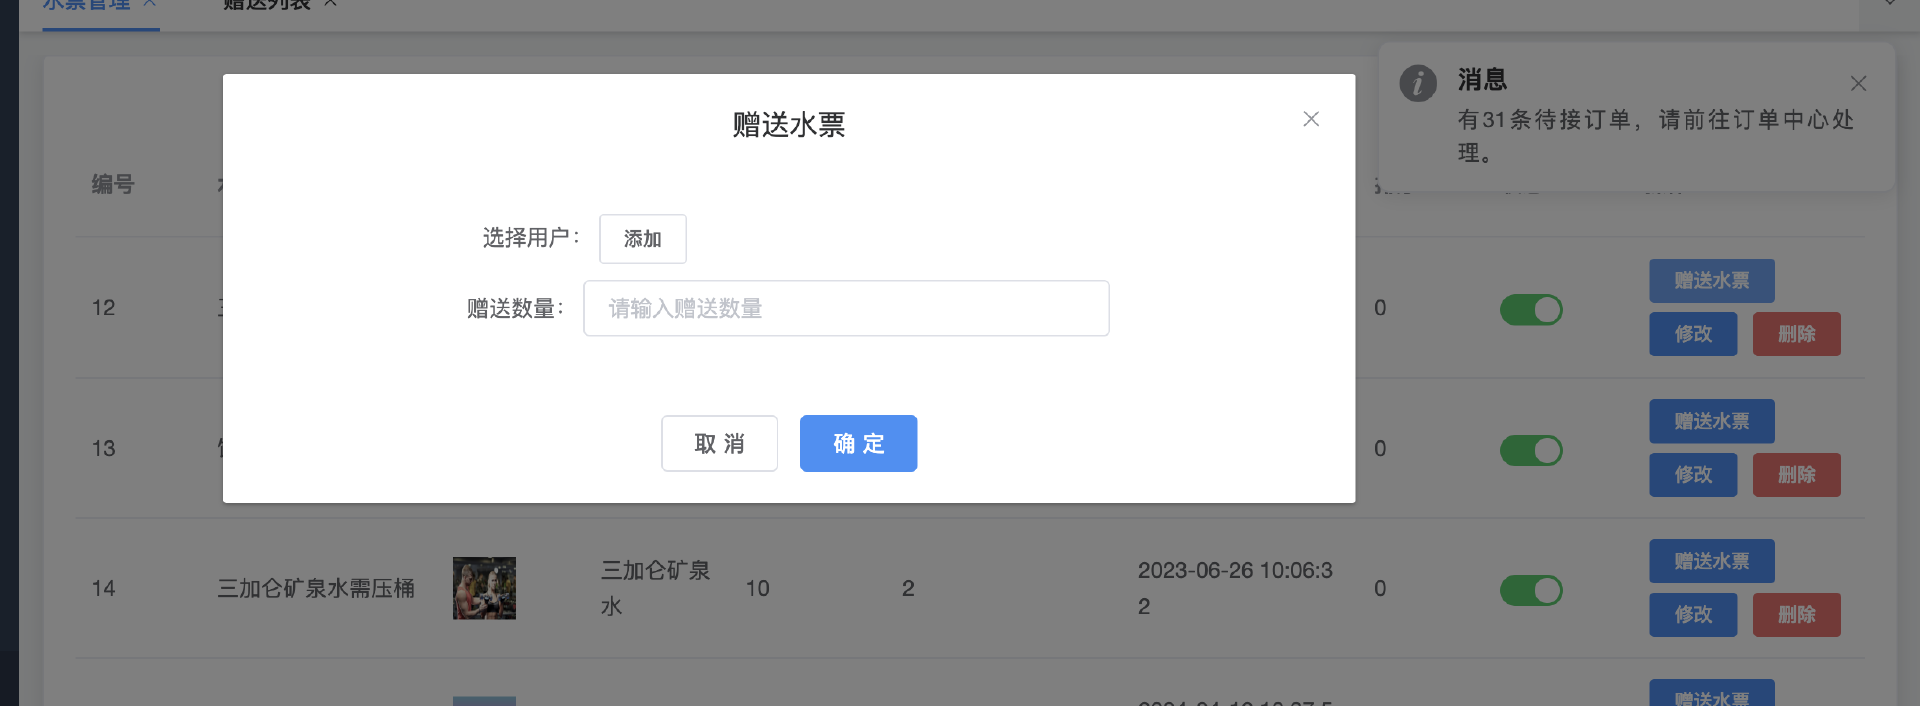Toggle the status switch for row 12
1920x706 pixels.
coord(1530,310)
